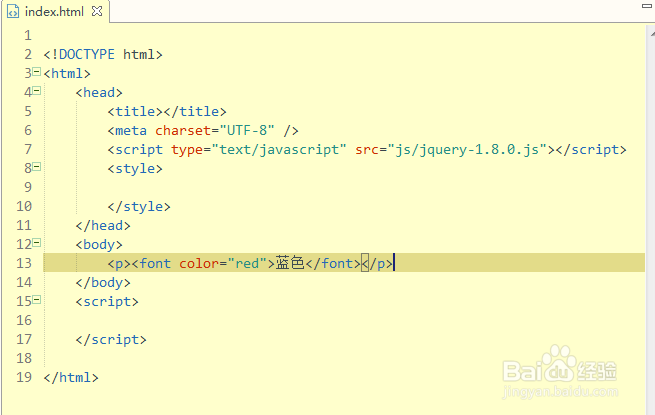Click line number 1 in gutter
Image resolution: width=655 pixels, height=415 pixels.
click(x=27, y=35)
